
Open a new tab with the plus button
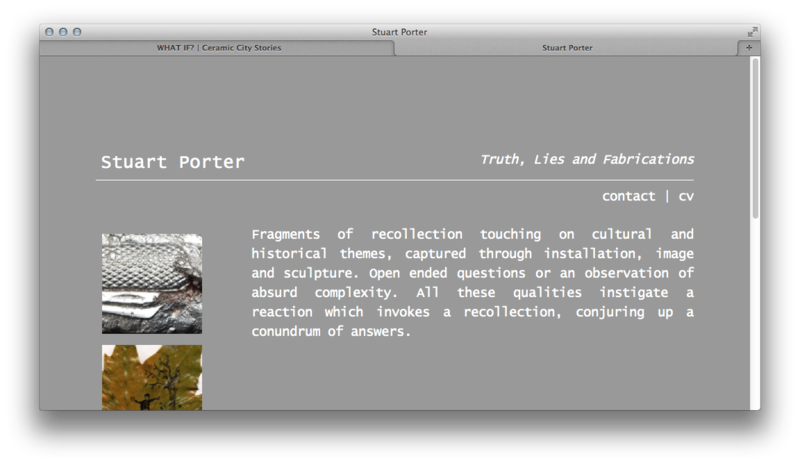[x=749, y=47]
